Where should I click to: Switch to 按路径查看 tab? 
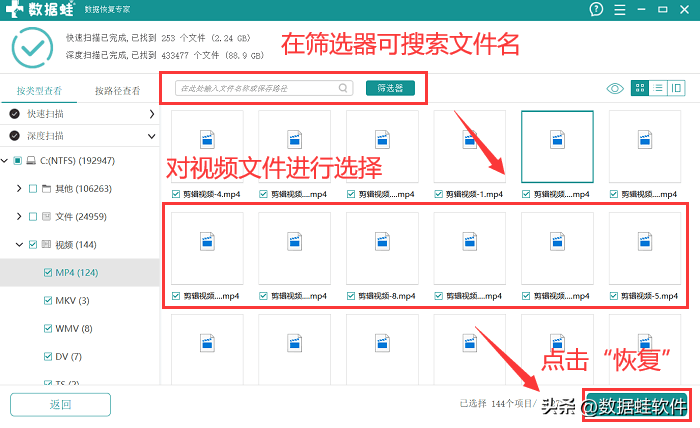tap(117, 91)
